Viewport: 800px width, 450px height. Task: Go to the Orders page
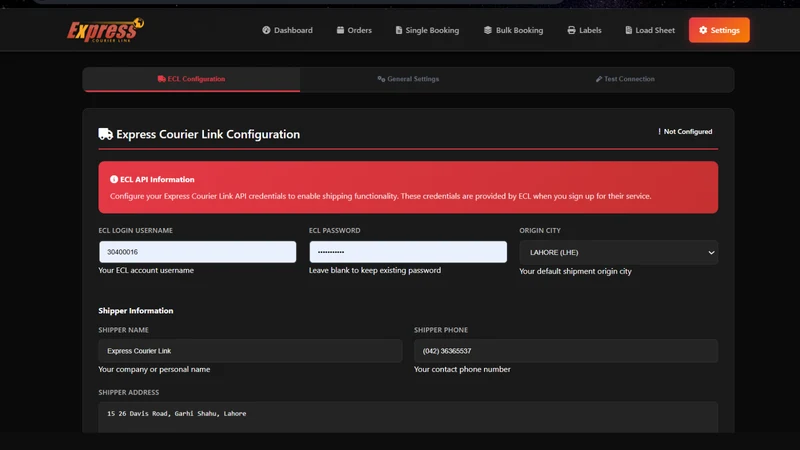[354, 30]
